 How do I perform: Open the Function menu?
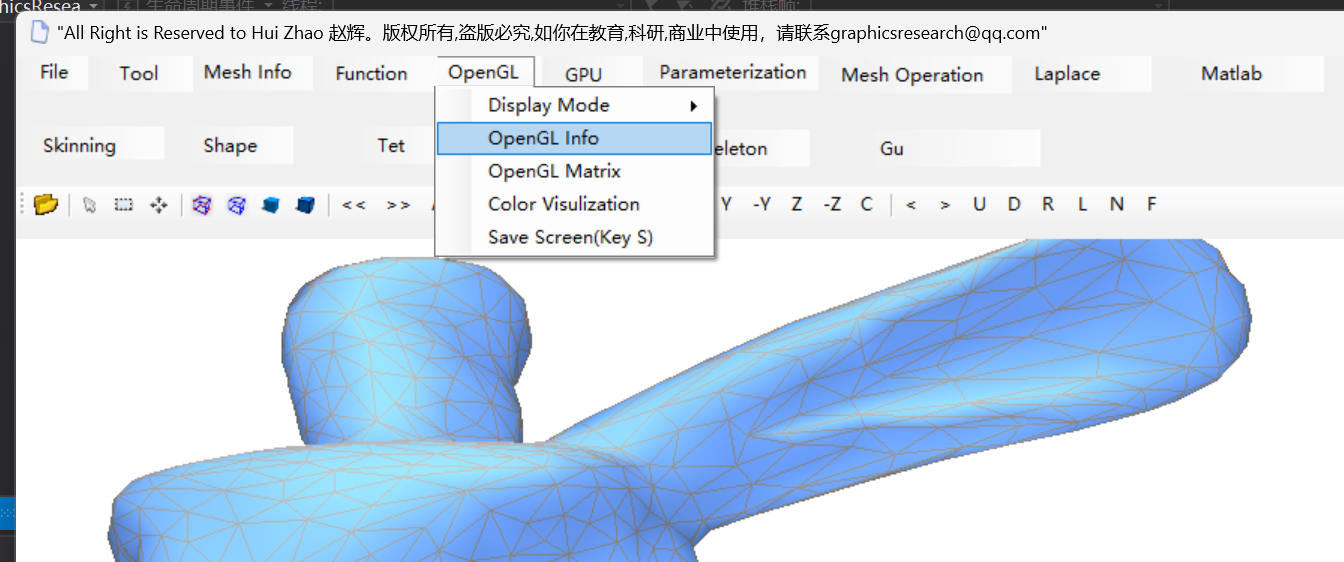(372, 73)
